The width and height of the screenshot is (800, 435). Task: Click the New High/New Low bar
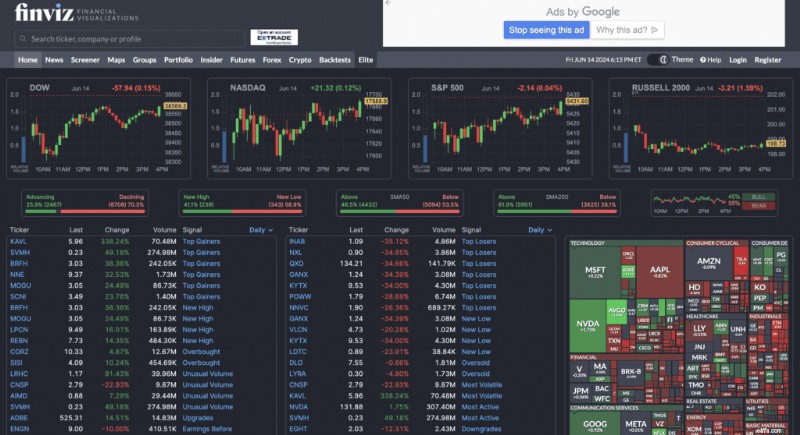pyautogui.click(x=242, y=203)
